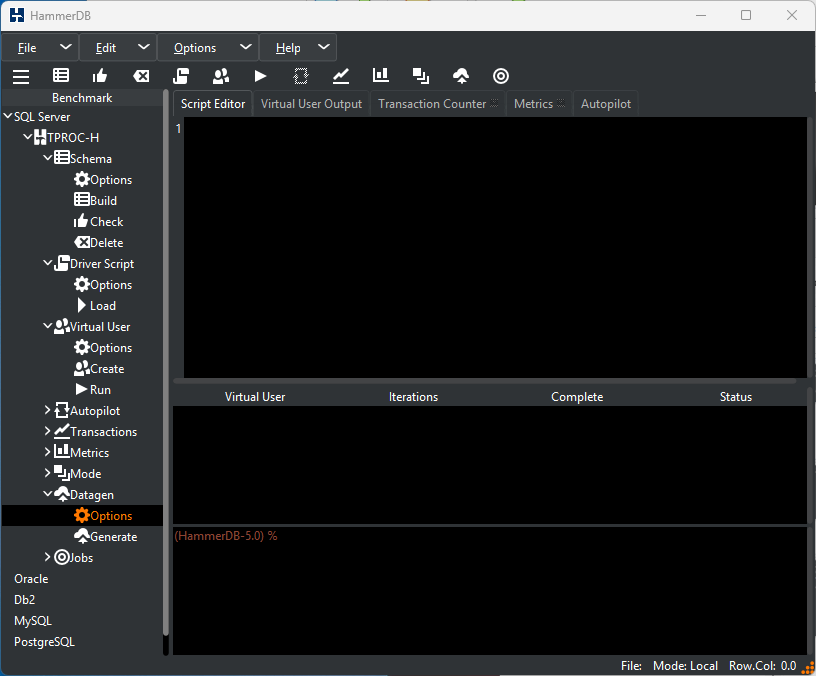Switch to the Metrics tab
816x676 pixels.
point(539,104)
